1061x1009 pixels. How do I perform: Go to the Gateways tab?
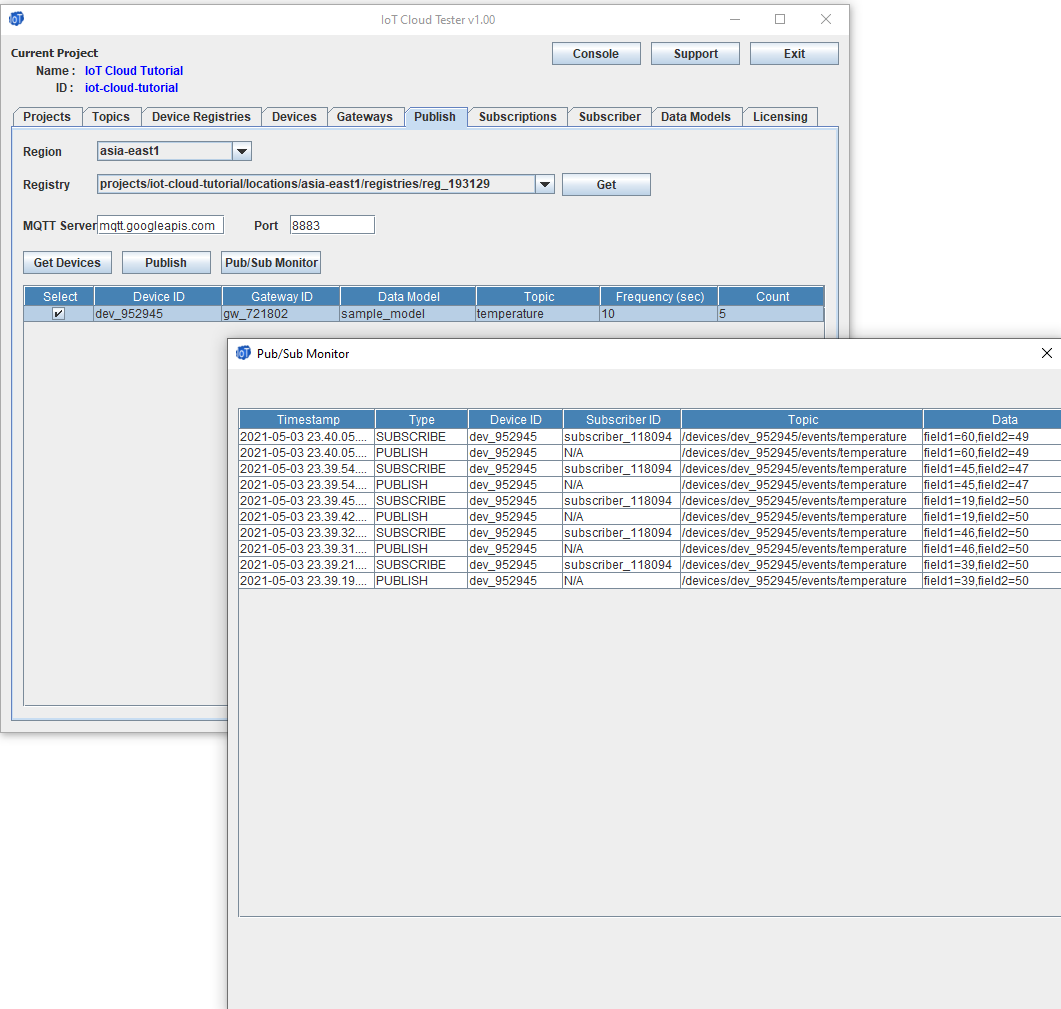[x=365, y=116]
